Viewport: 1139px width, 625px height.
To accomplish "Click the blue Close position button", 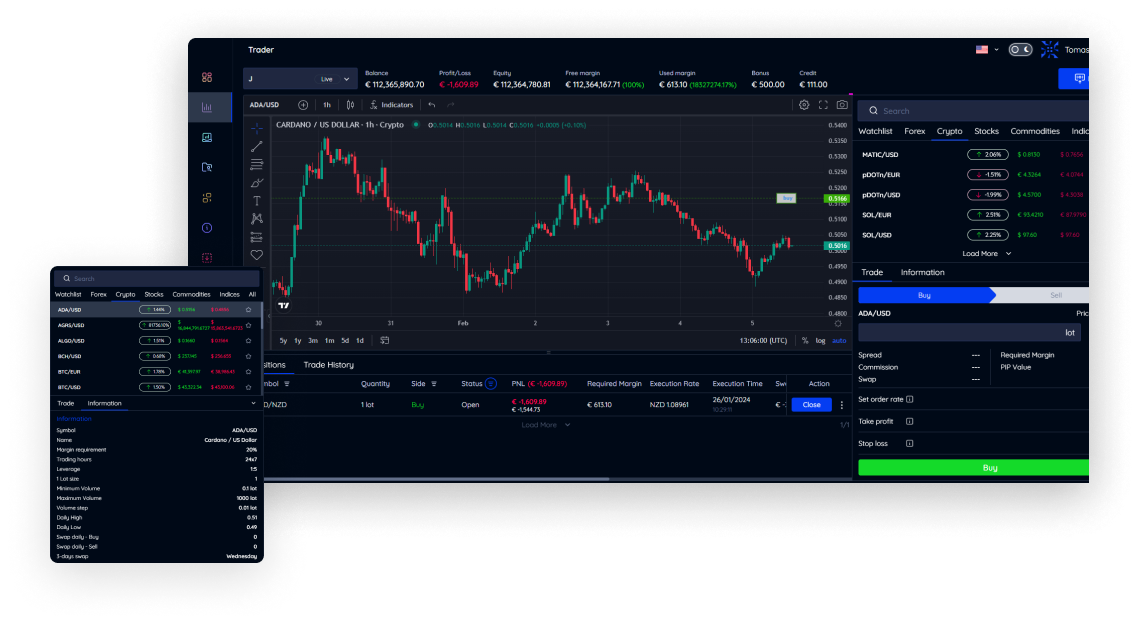I will 811,405.
